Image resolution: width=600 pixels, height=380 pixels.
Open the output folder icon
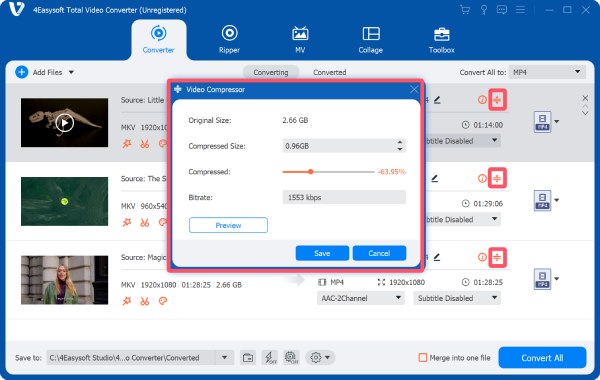pos(248,357)
